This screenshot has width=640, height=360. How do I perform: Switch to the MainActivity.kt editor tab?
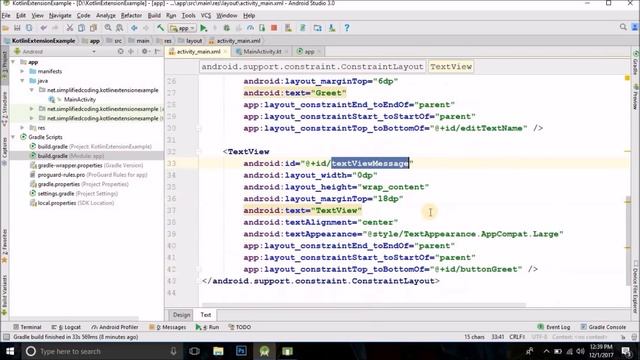pyautogui.click(x=262, y=51)
